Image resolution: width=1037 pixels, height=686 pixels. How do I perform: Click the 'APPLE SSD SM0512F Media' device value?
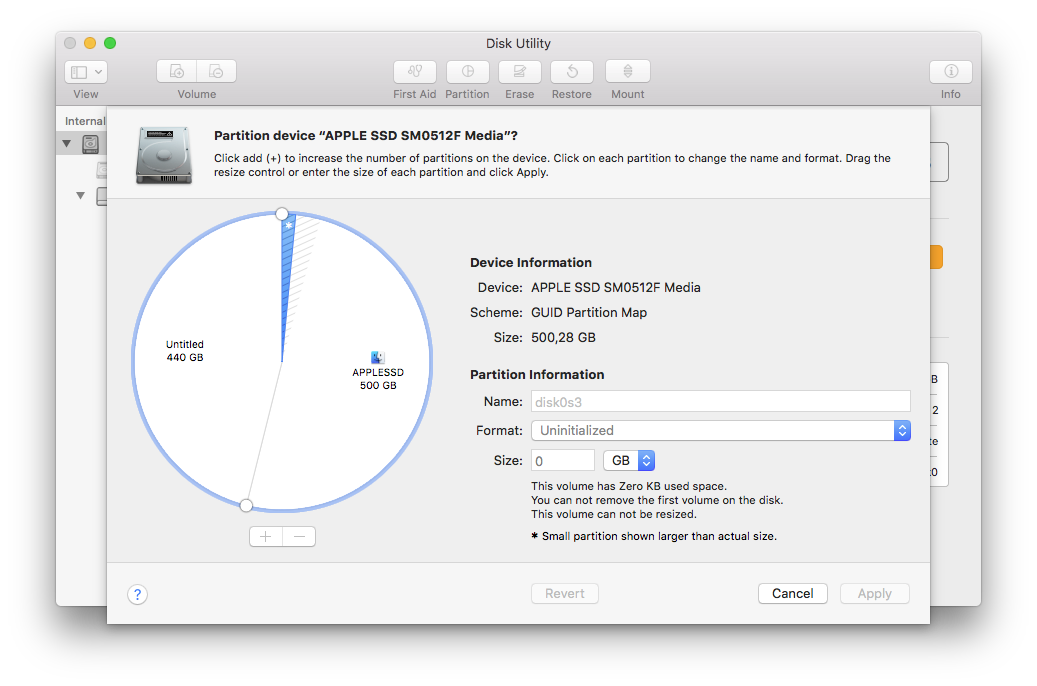[616, 288]
